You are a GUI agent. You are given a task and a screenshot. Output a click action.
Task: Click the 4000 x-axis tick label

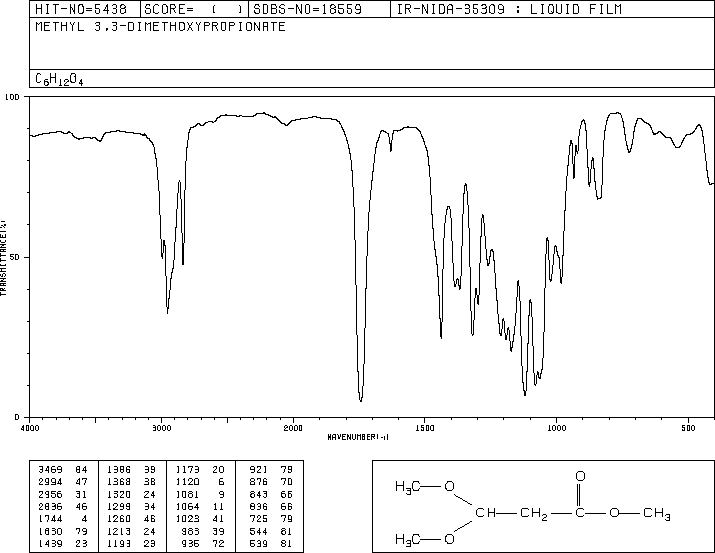(x=30, y=428)
